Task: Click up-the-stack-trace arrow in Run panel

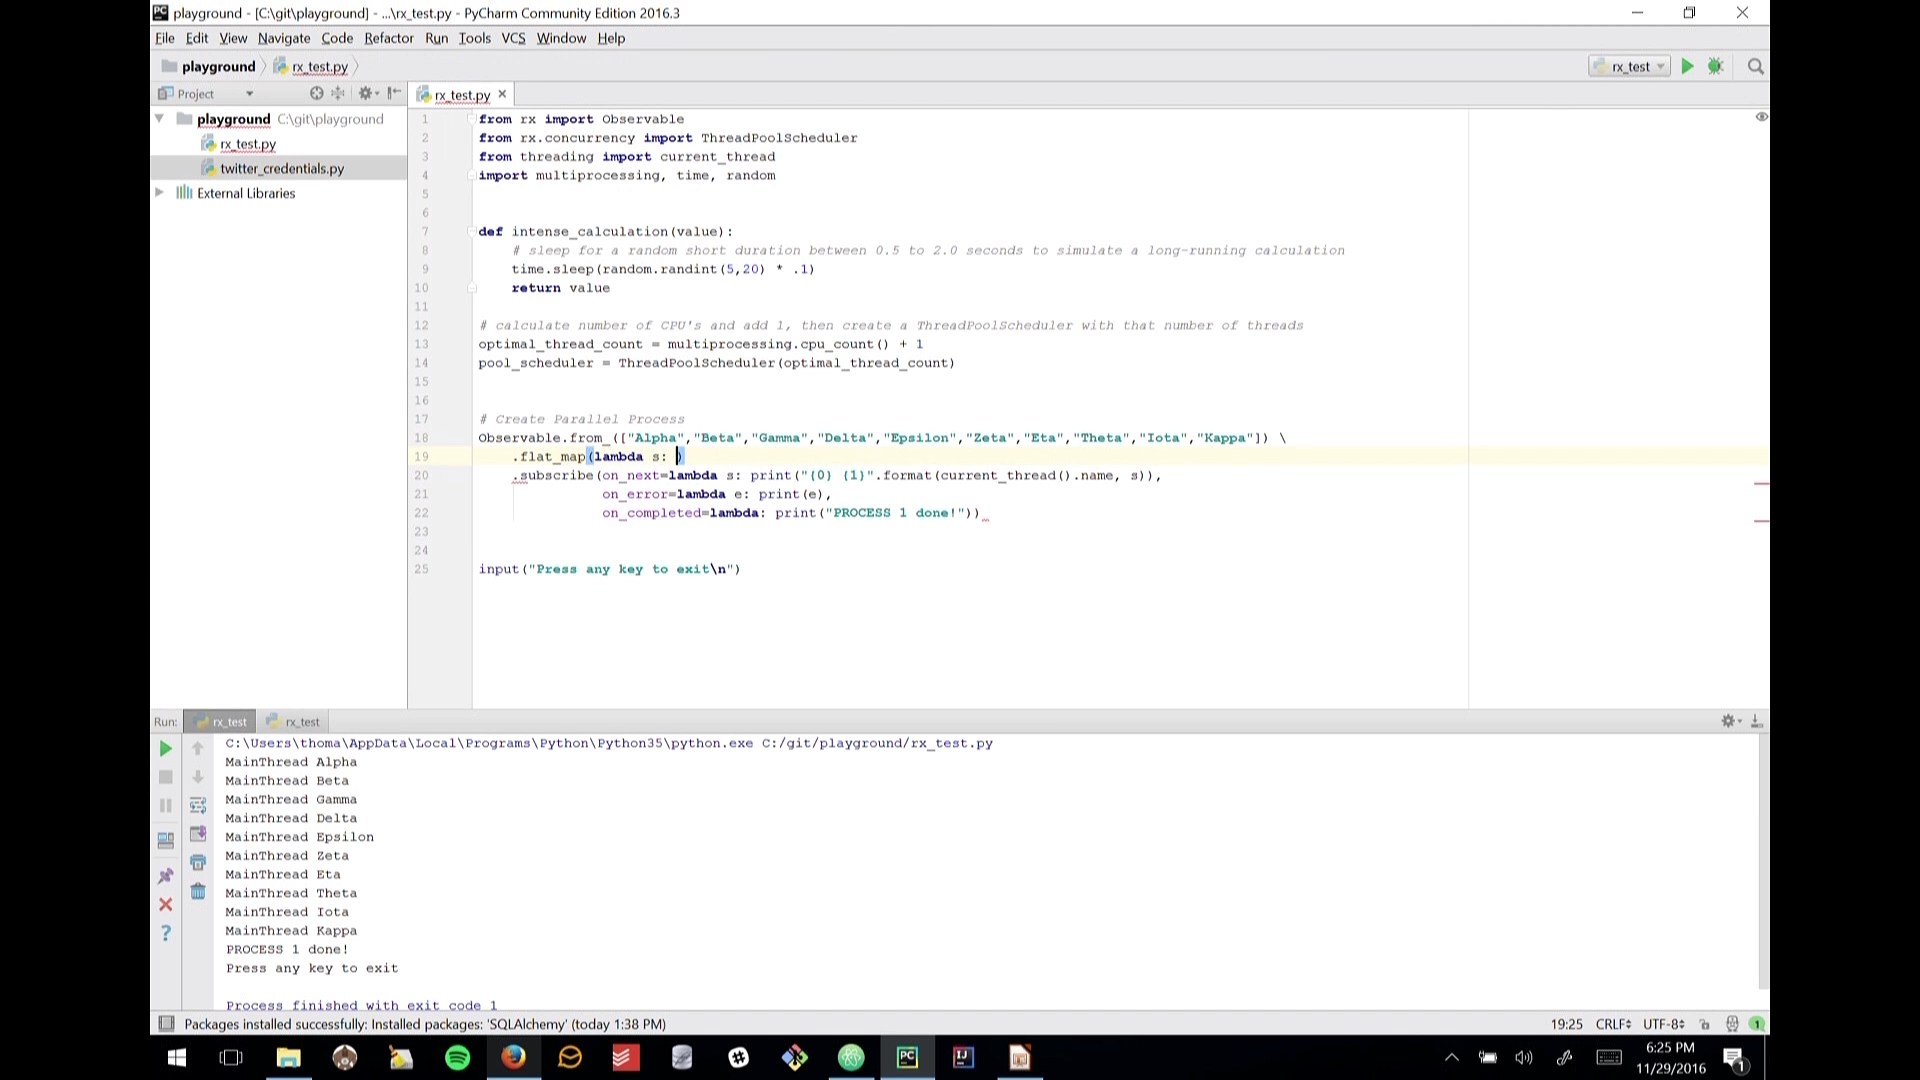Action: click(198, 749)
